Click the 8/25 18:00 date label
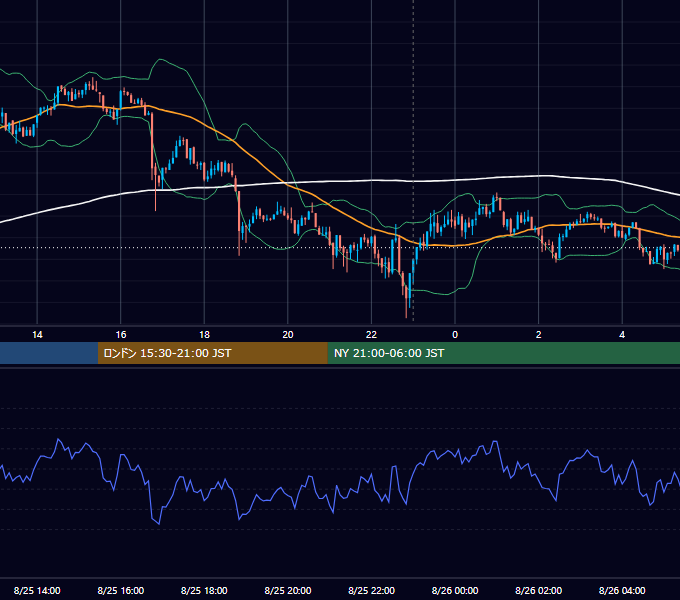This screenshot has height=600, width=680. point(204,590)
